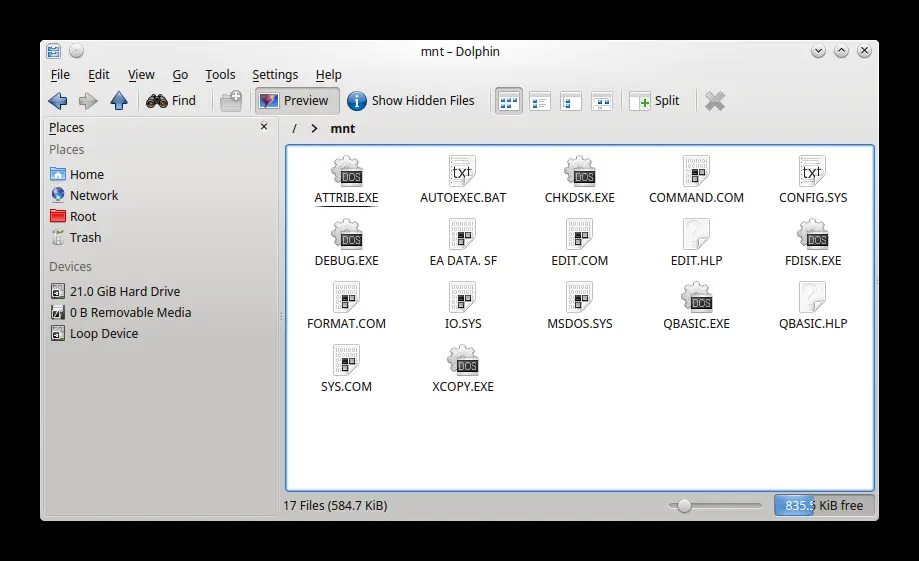Image resolution: width=919 pixels, height=561 pixels.
Task: Select the 21.0 GiB Hard Drive device
Action: 115,291
